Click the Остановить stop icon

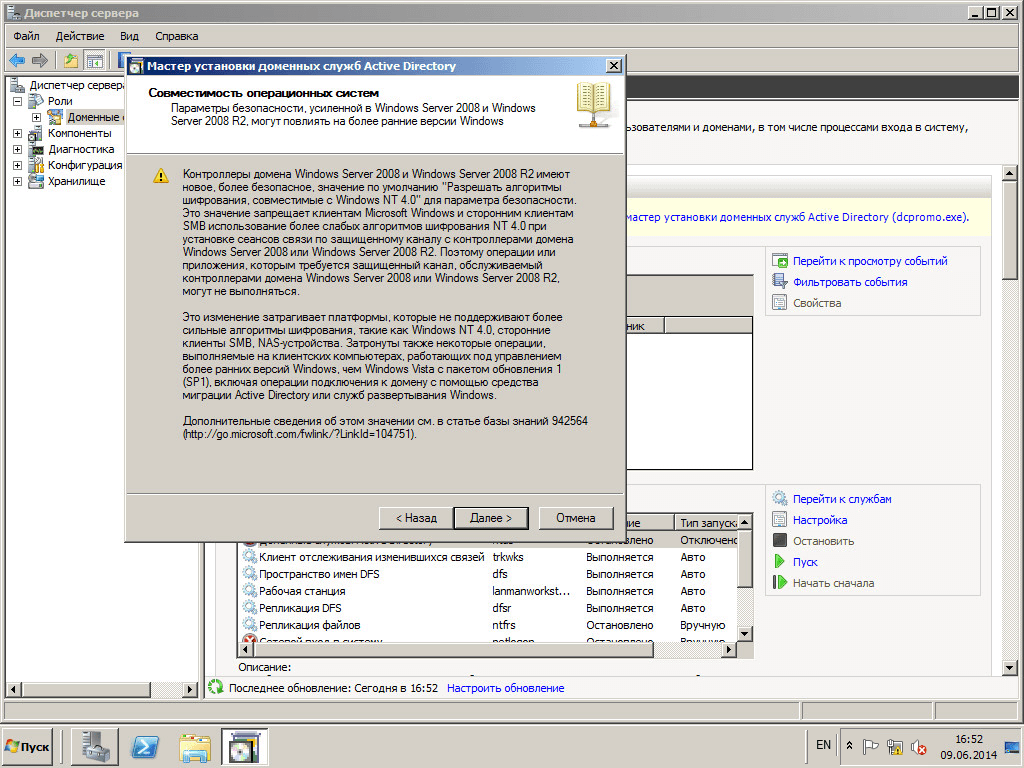pos(780,541)
